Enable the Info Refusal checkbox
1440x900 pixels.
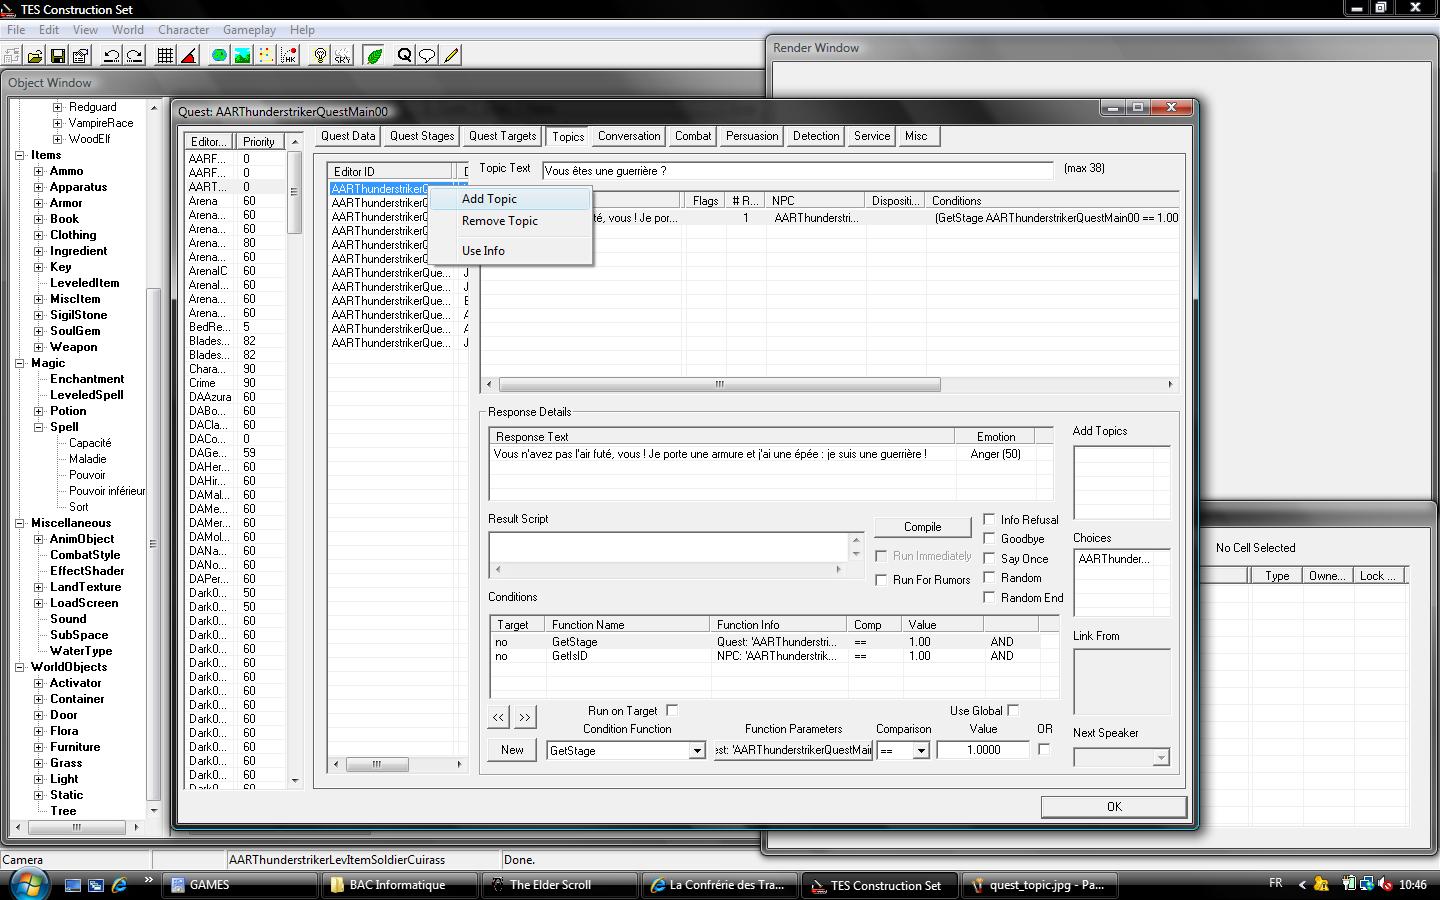point(989,519)
